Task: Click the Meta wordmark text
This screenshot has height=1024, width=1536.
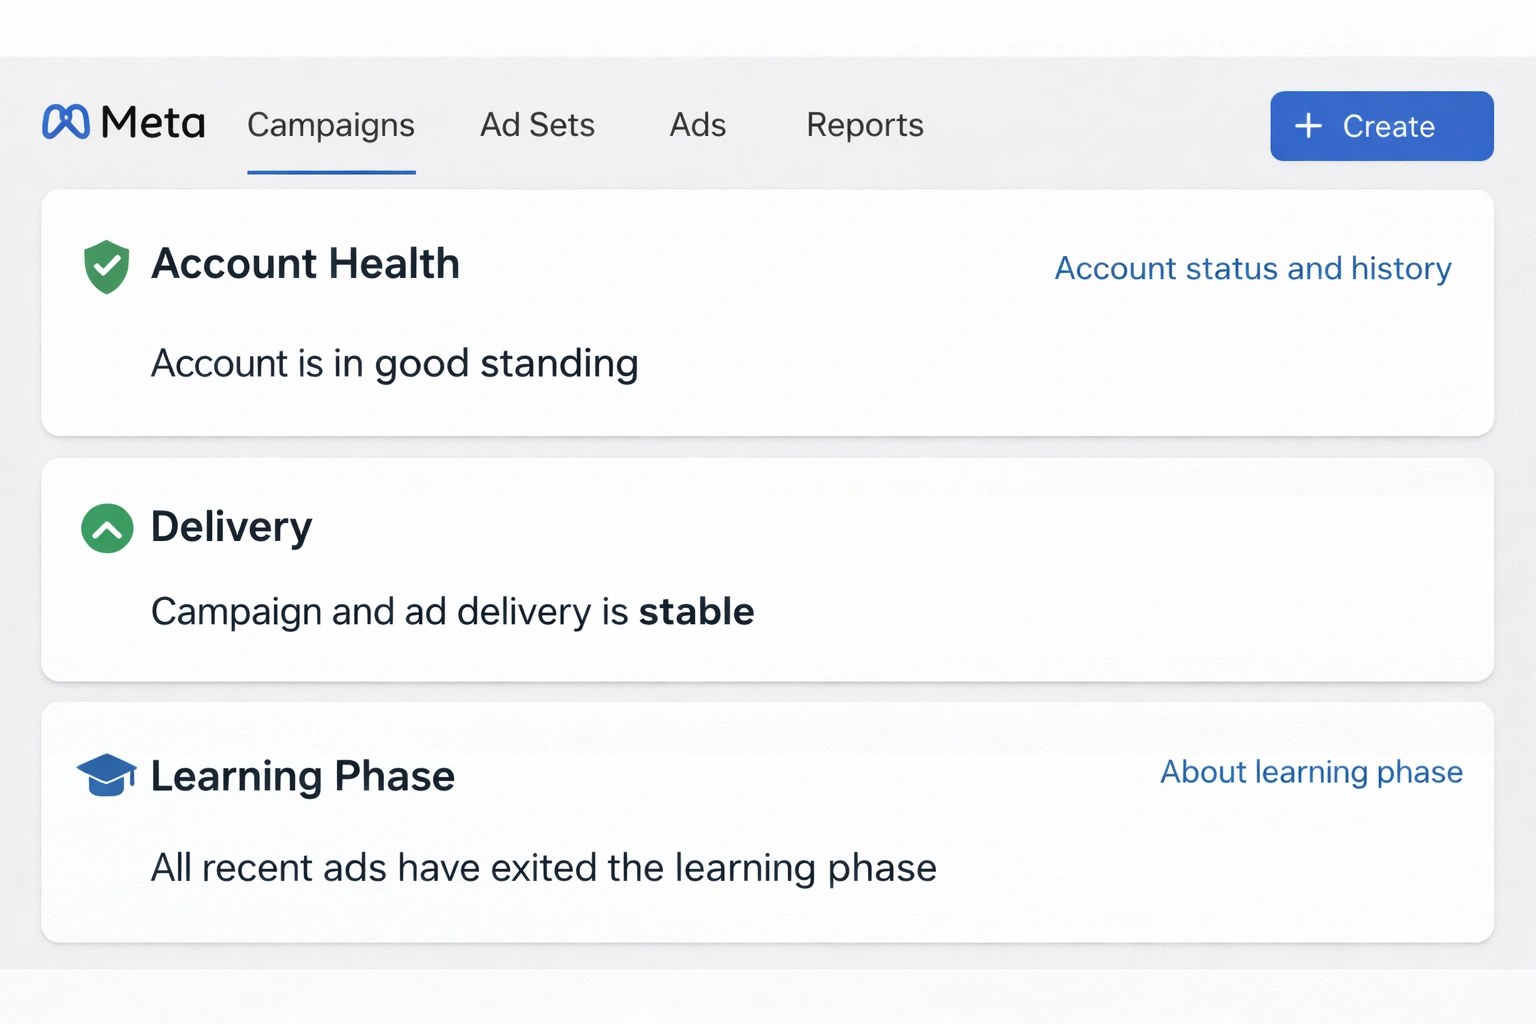Action: pos(153,123)
